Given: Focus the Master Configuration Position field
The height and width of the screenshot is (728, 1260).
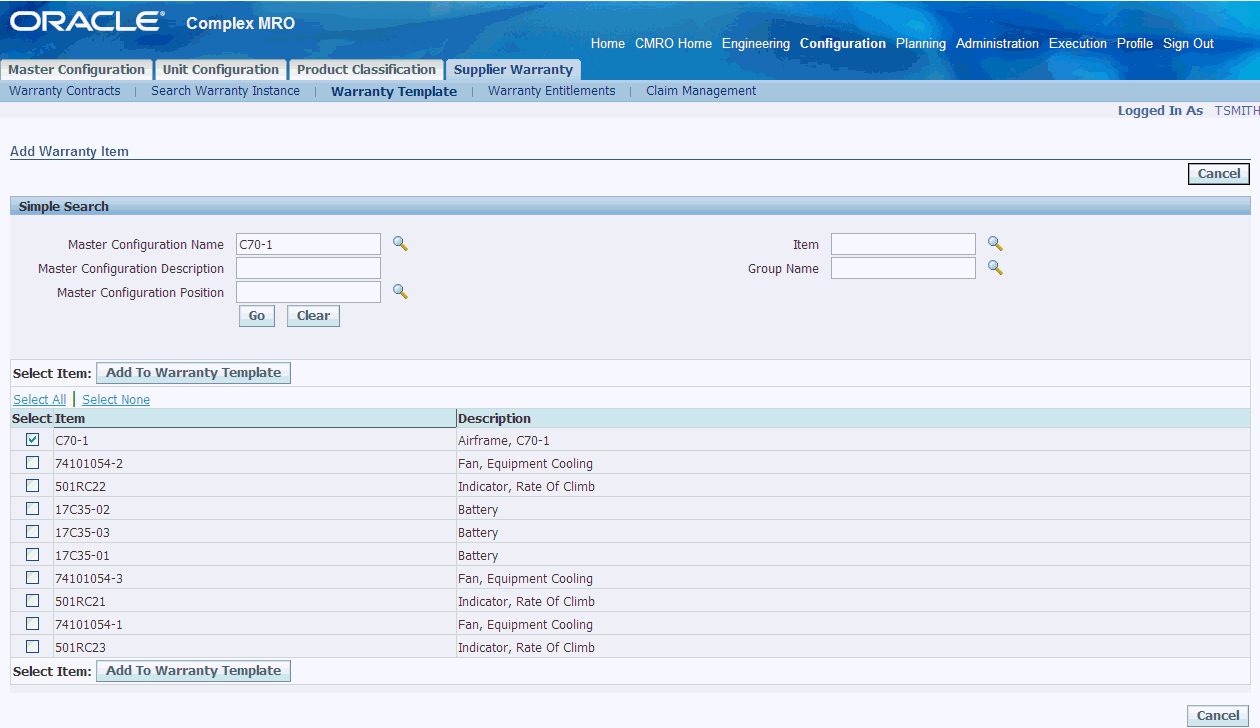Looking at the screenshot, I should tap(308, 292).
